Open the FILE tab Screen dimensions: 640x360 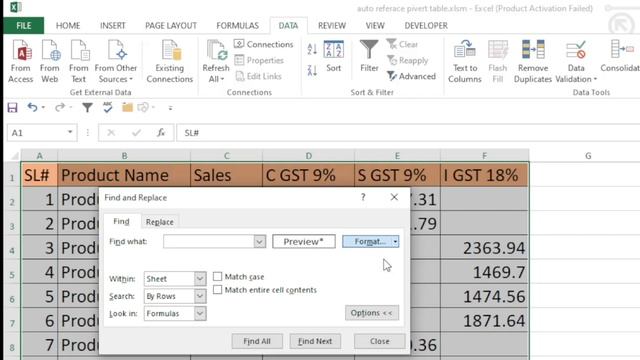pyautogui.click(x=24, y=26)
